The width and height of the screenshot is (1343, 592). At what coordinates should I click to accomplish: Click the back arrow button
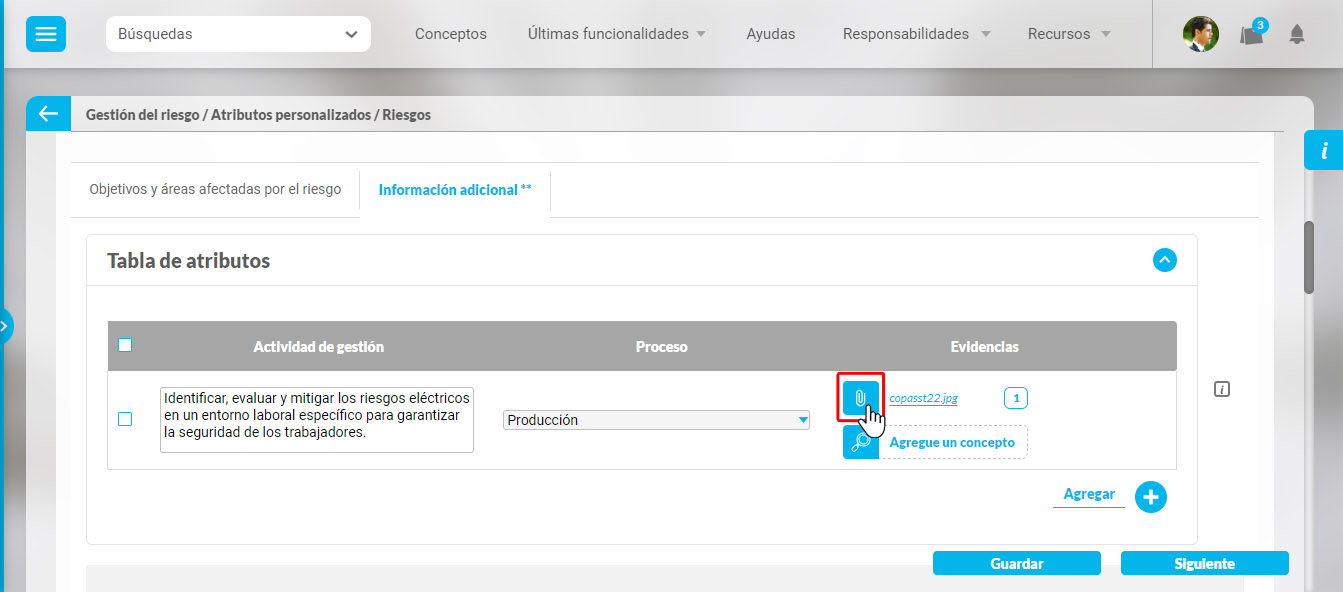pyautogui.click(x=48, y=114)
